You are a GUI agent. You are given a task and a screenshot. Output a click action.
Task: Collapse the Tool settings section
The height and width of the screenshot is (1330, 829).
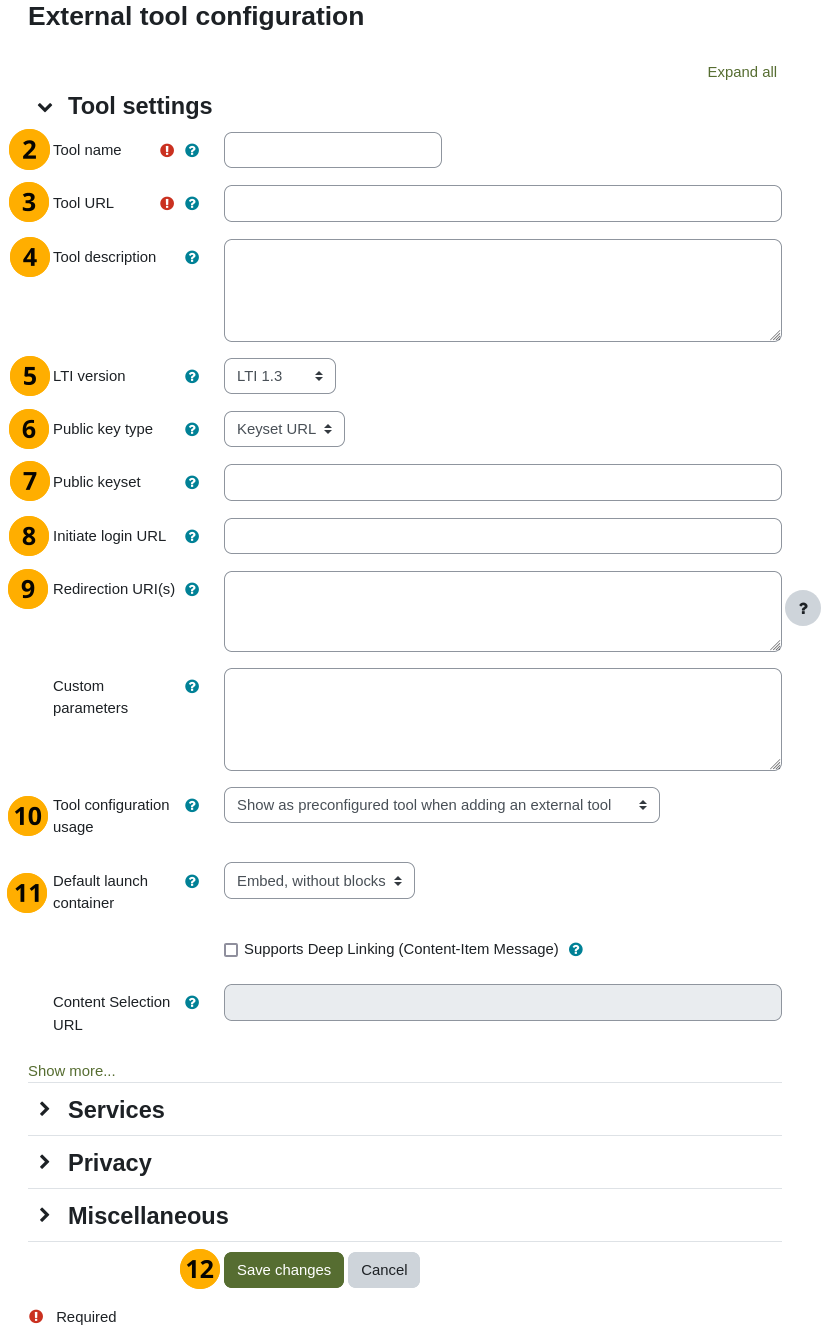click(44, 107)
